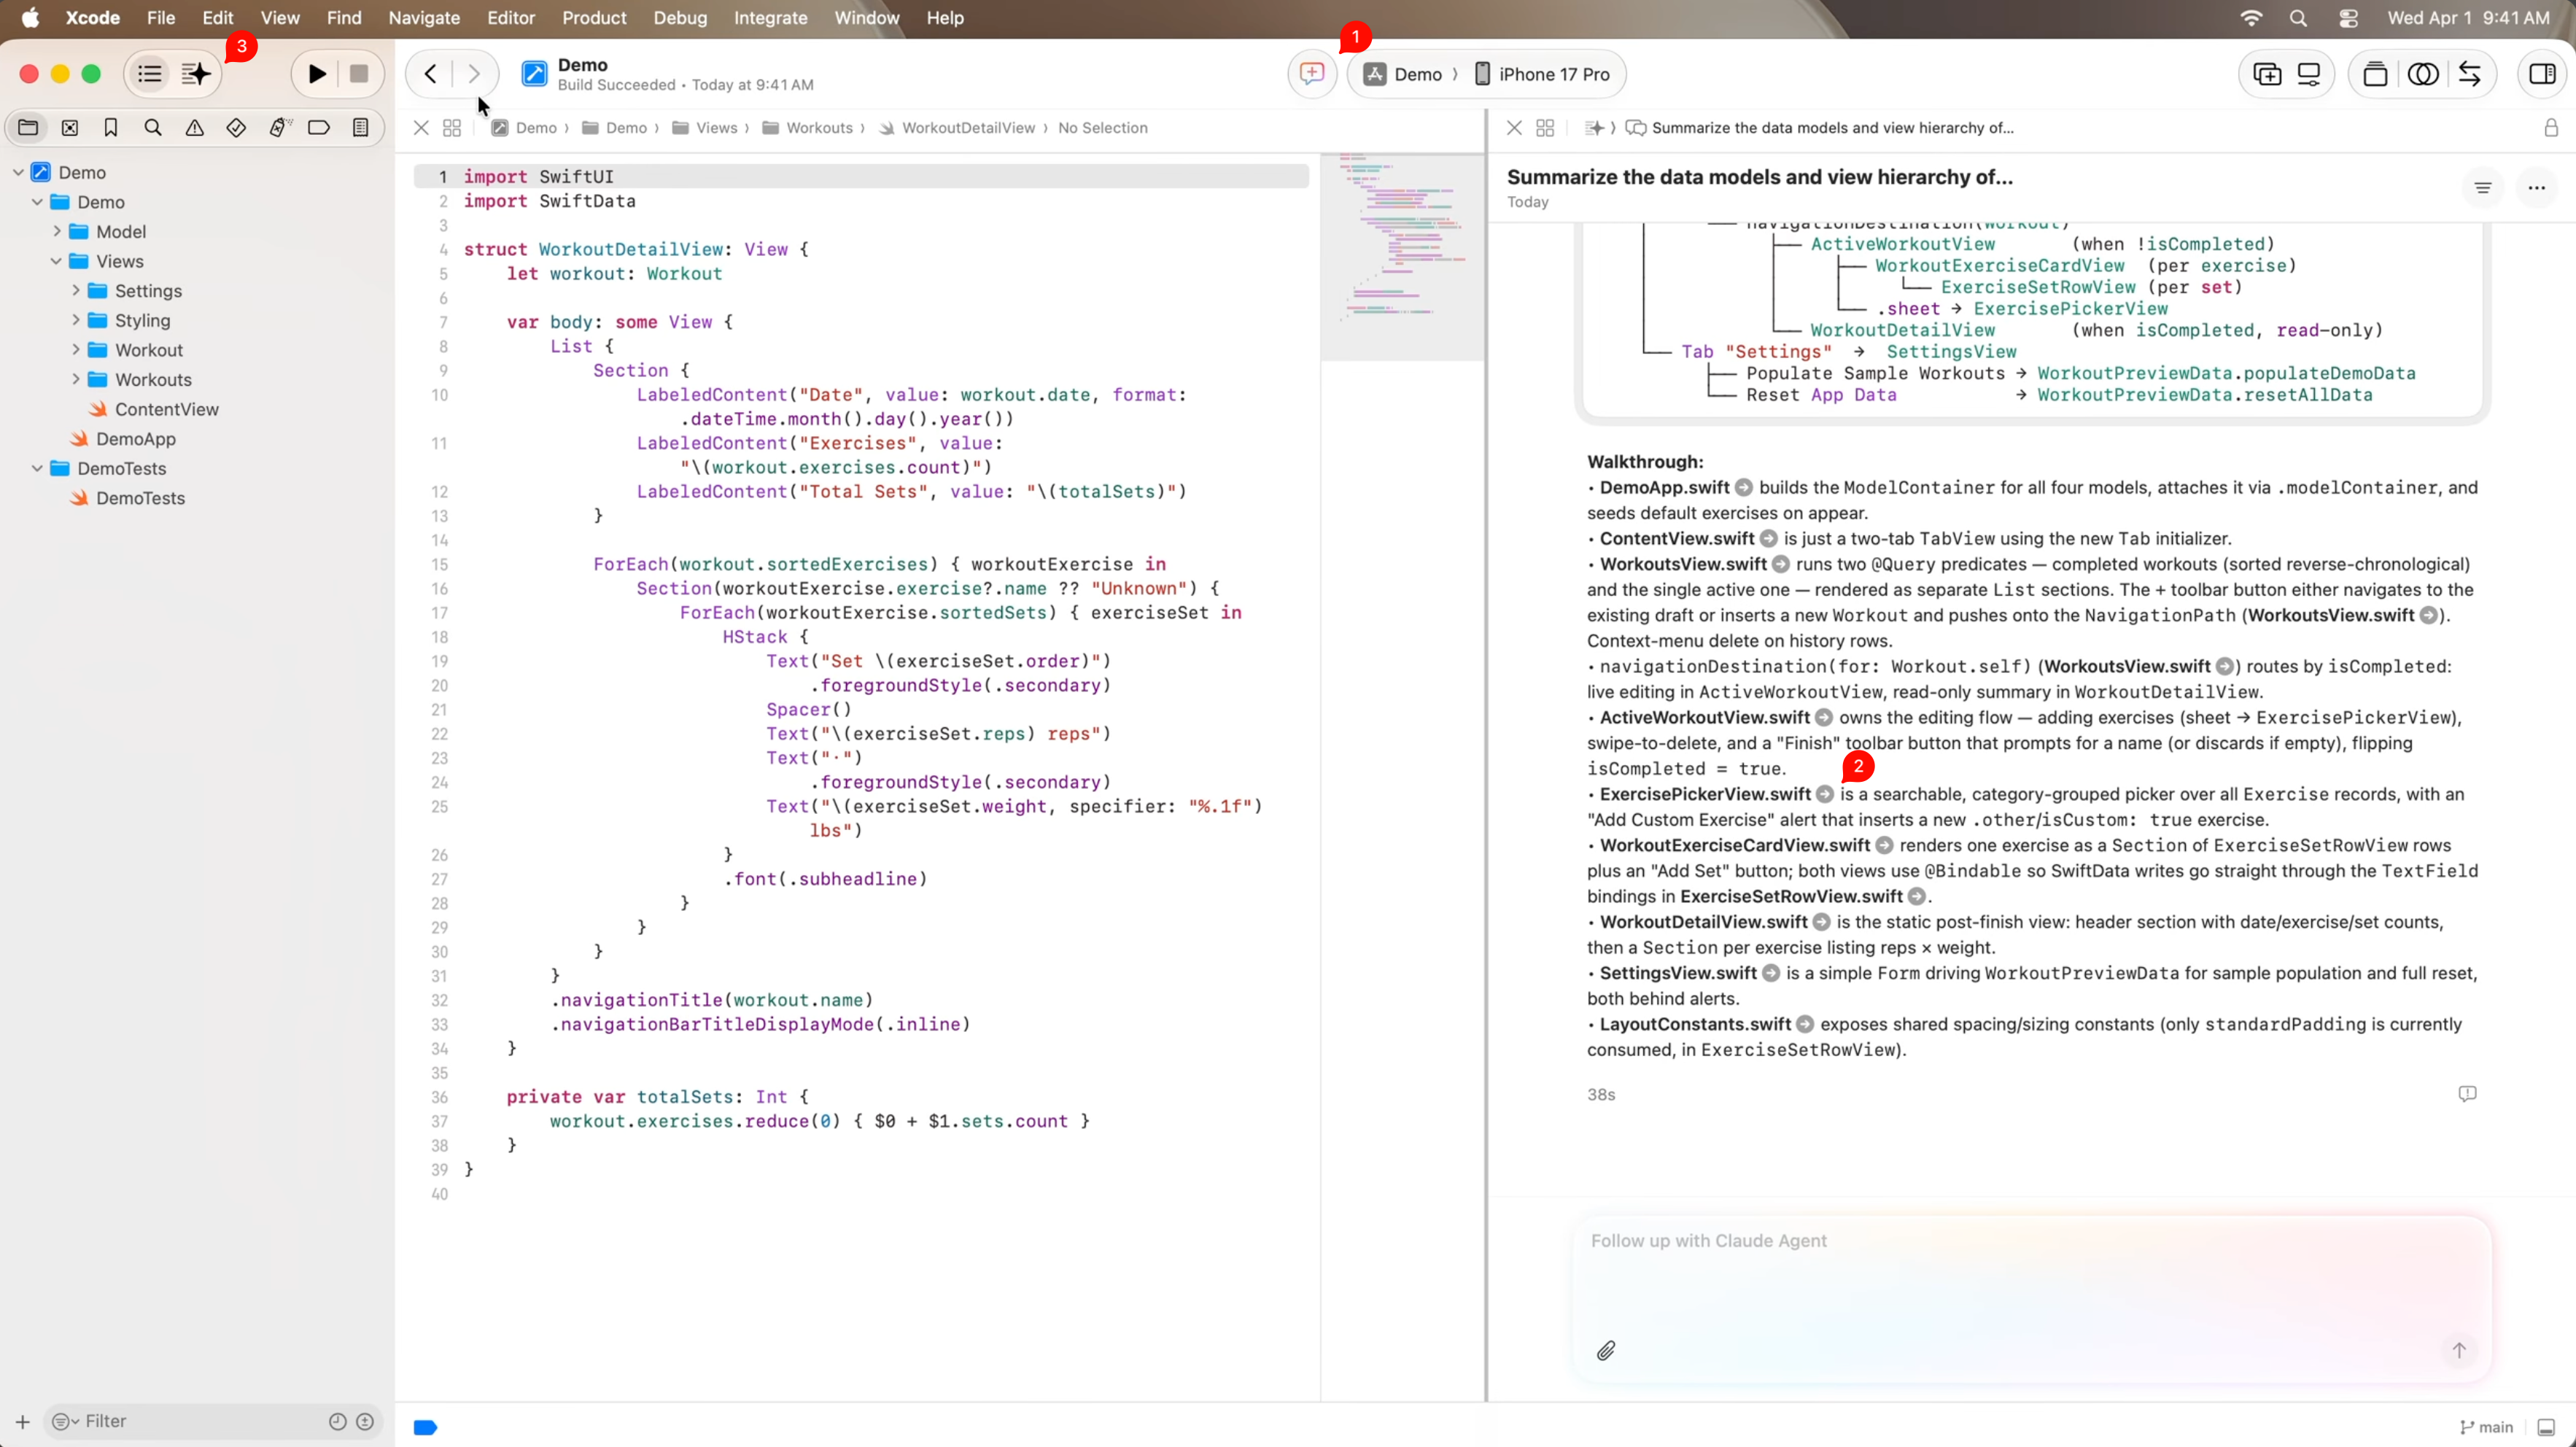Collapse the Demo group folder
Viewport: 2576px width, 1447px height.
coord(37,202)
